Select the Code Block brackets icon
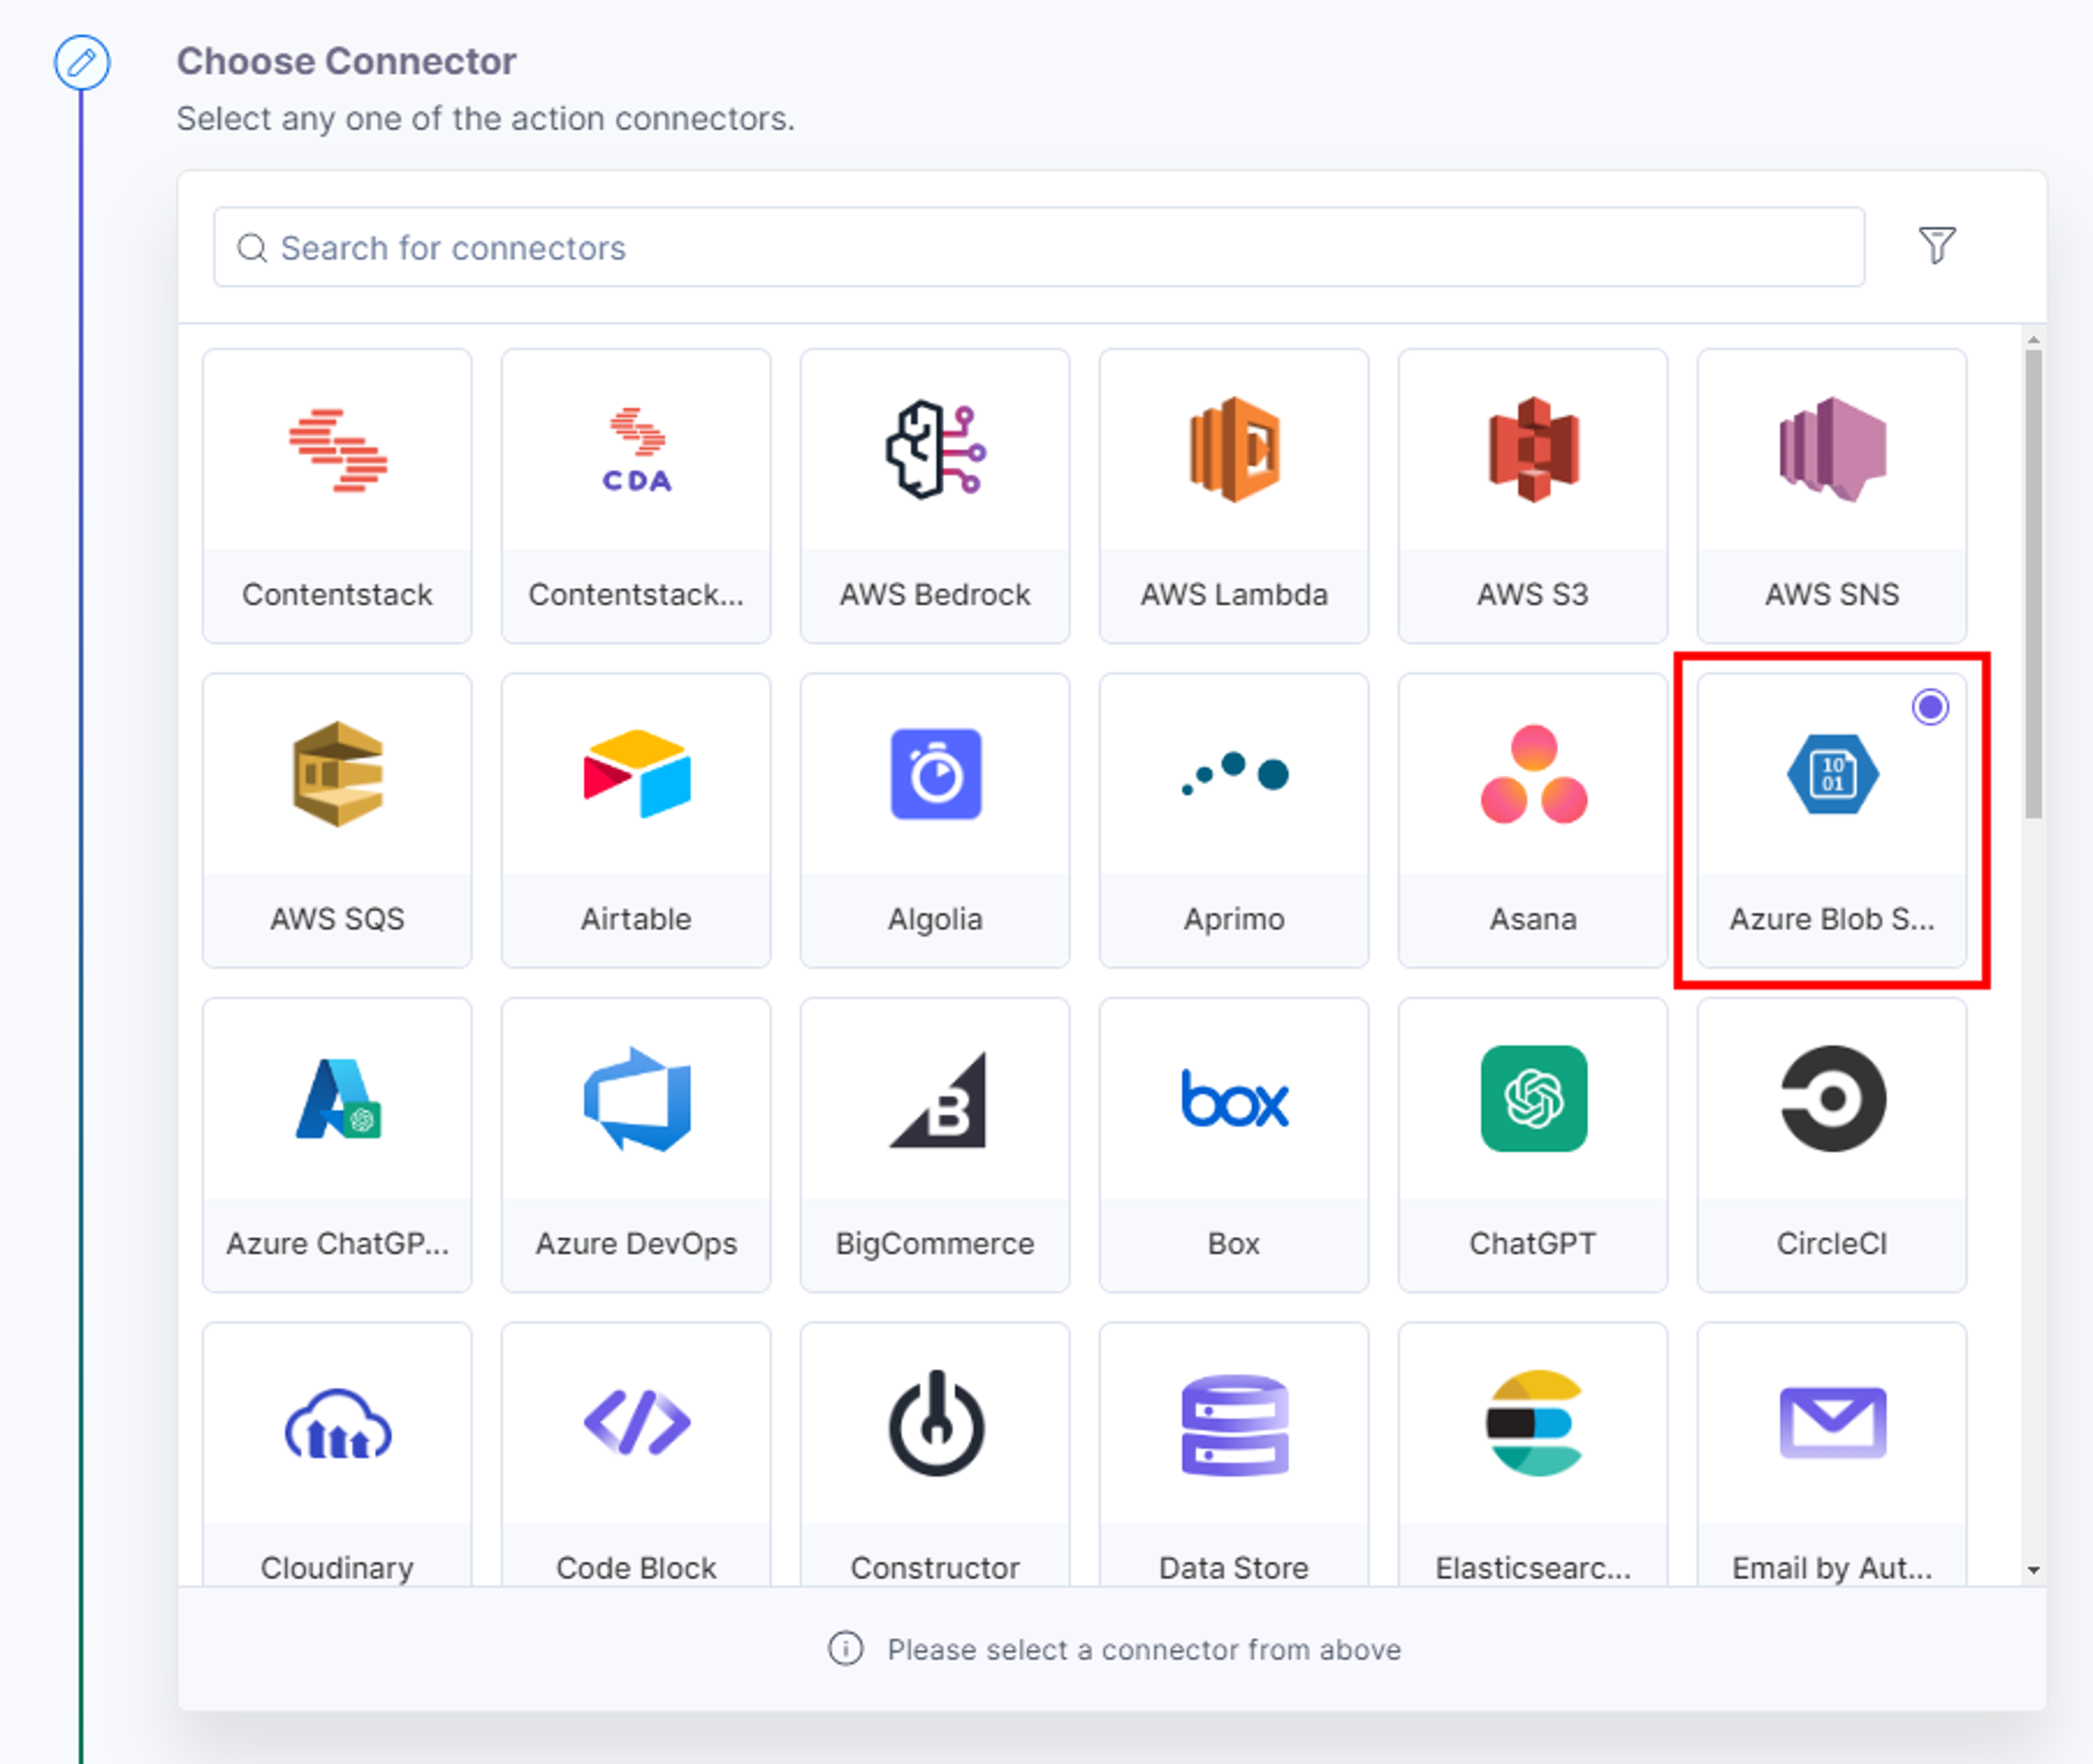Viewport: 2093px width, 1764px height. click(x=636, y=1422)
